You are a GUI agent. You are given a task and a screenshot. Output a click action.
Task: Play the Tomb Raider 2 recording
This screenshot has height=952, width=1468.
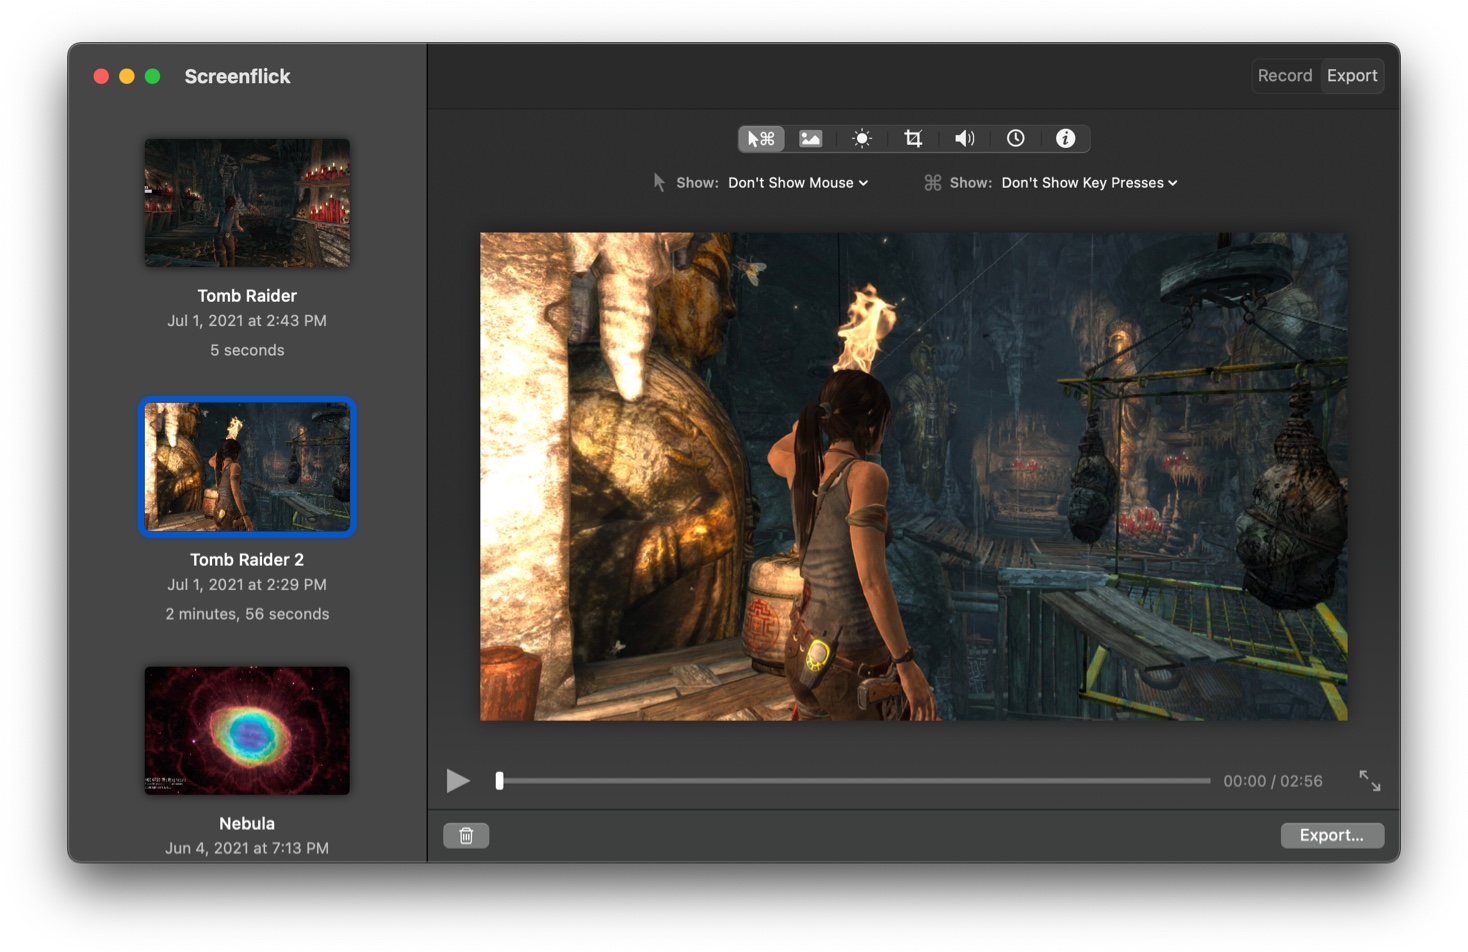coord(458,780)
